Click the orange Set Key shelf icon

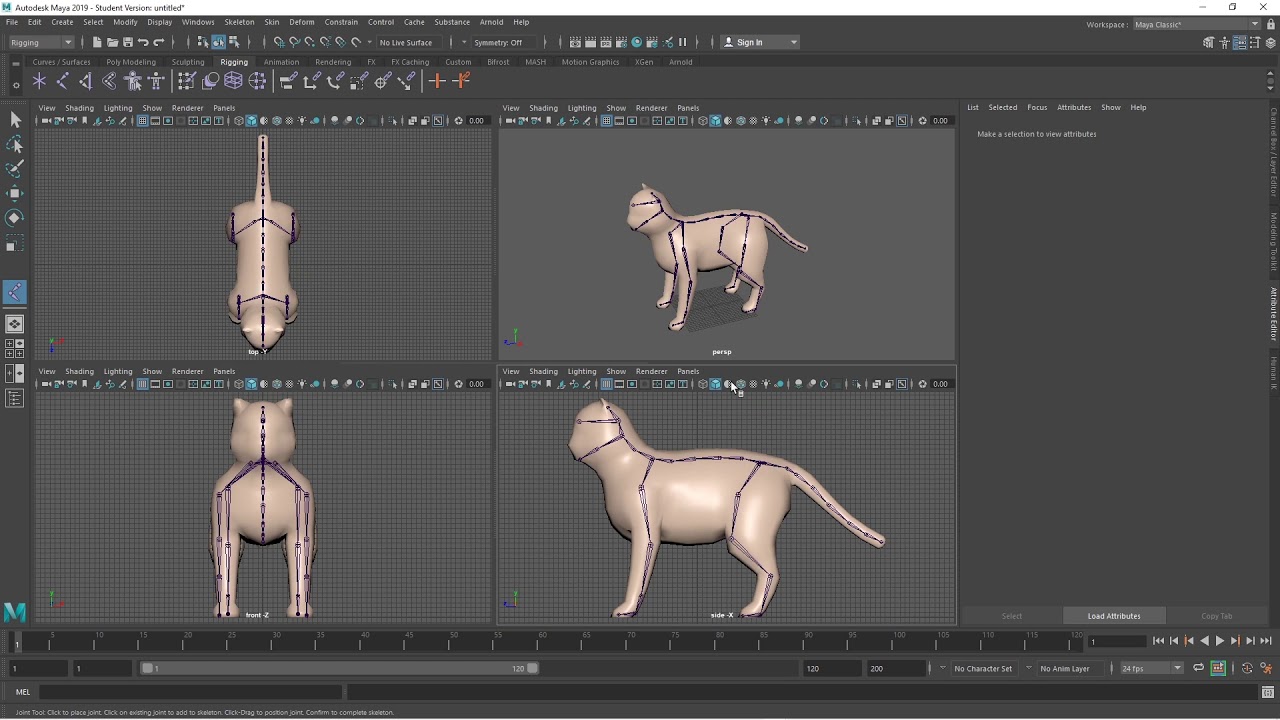tap(437, 82)
